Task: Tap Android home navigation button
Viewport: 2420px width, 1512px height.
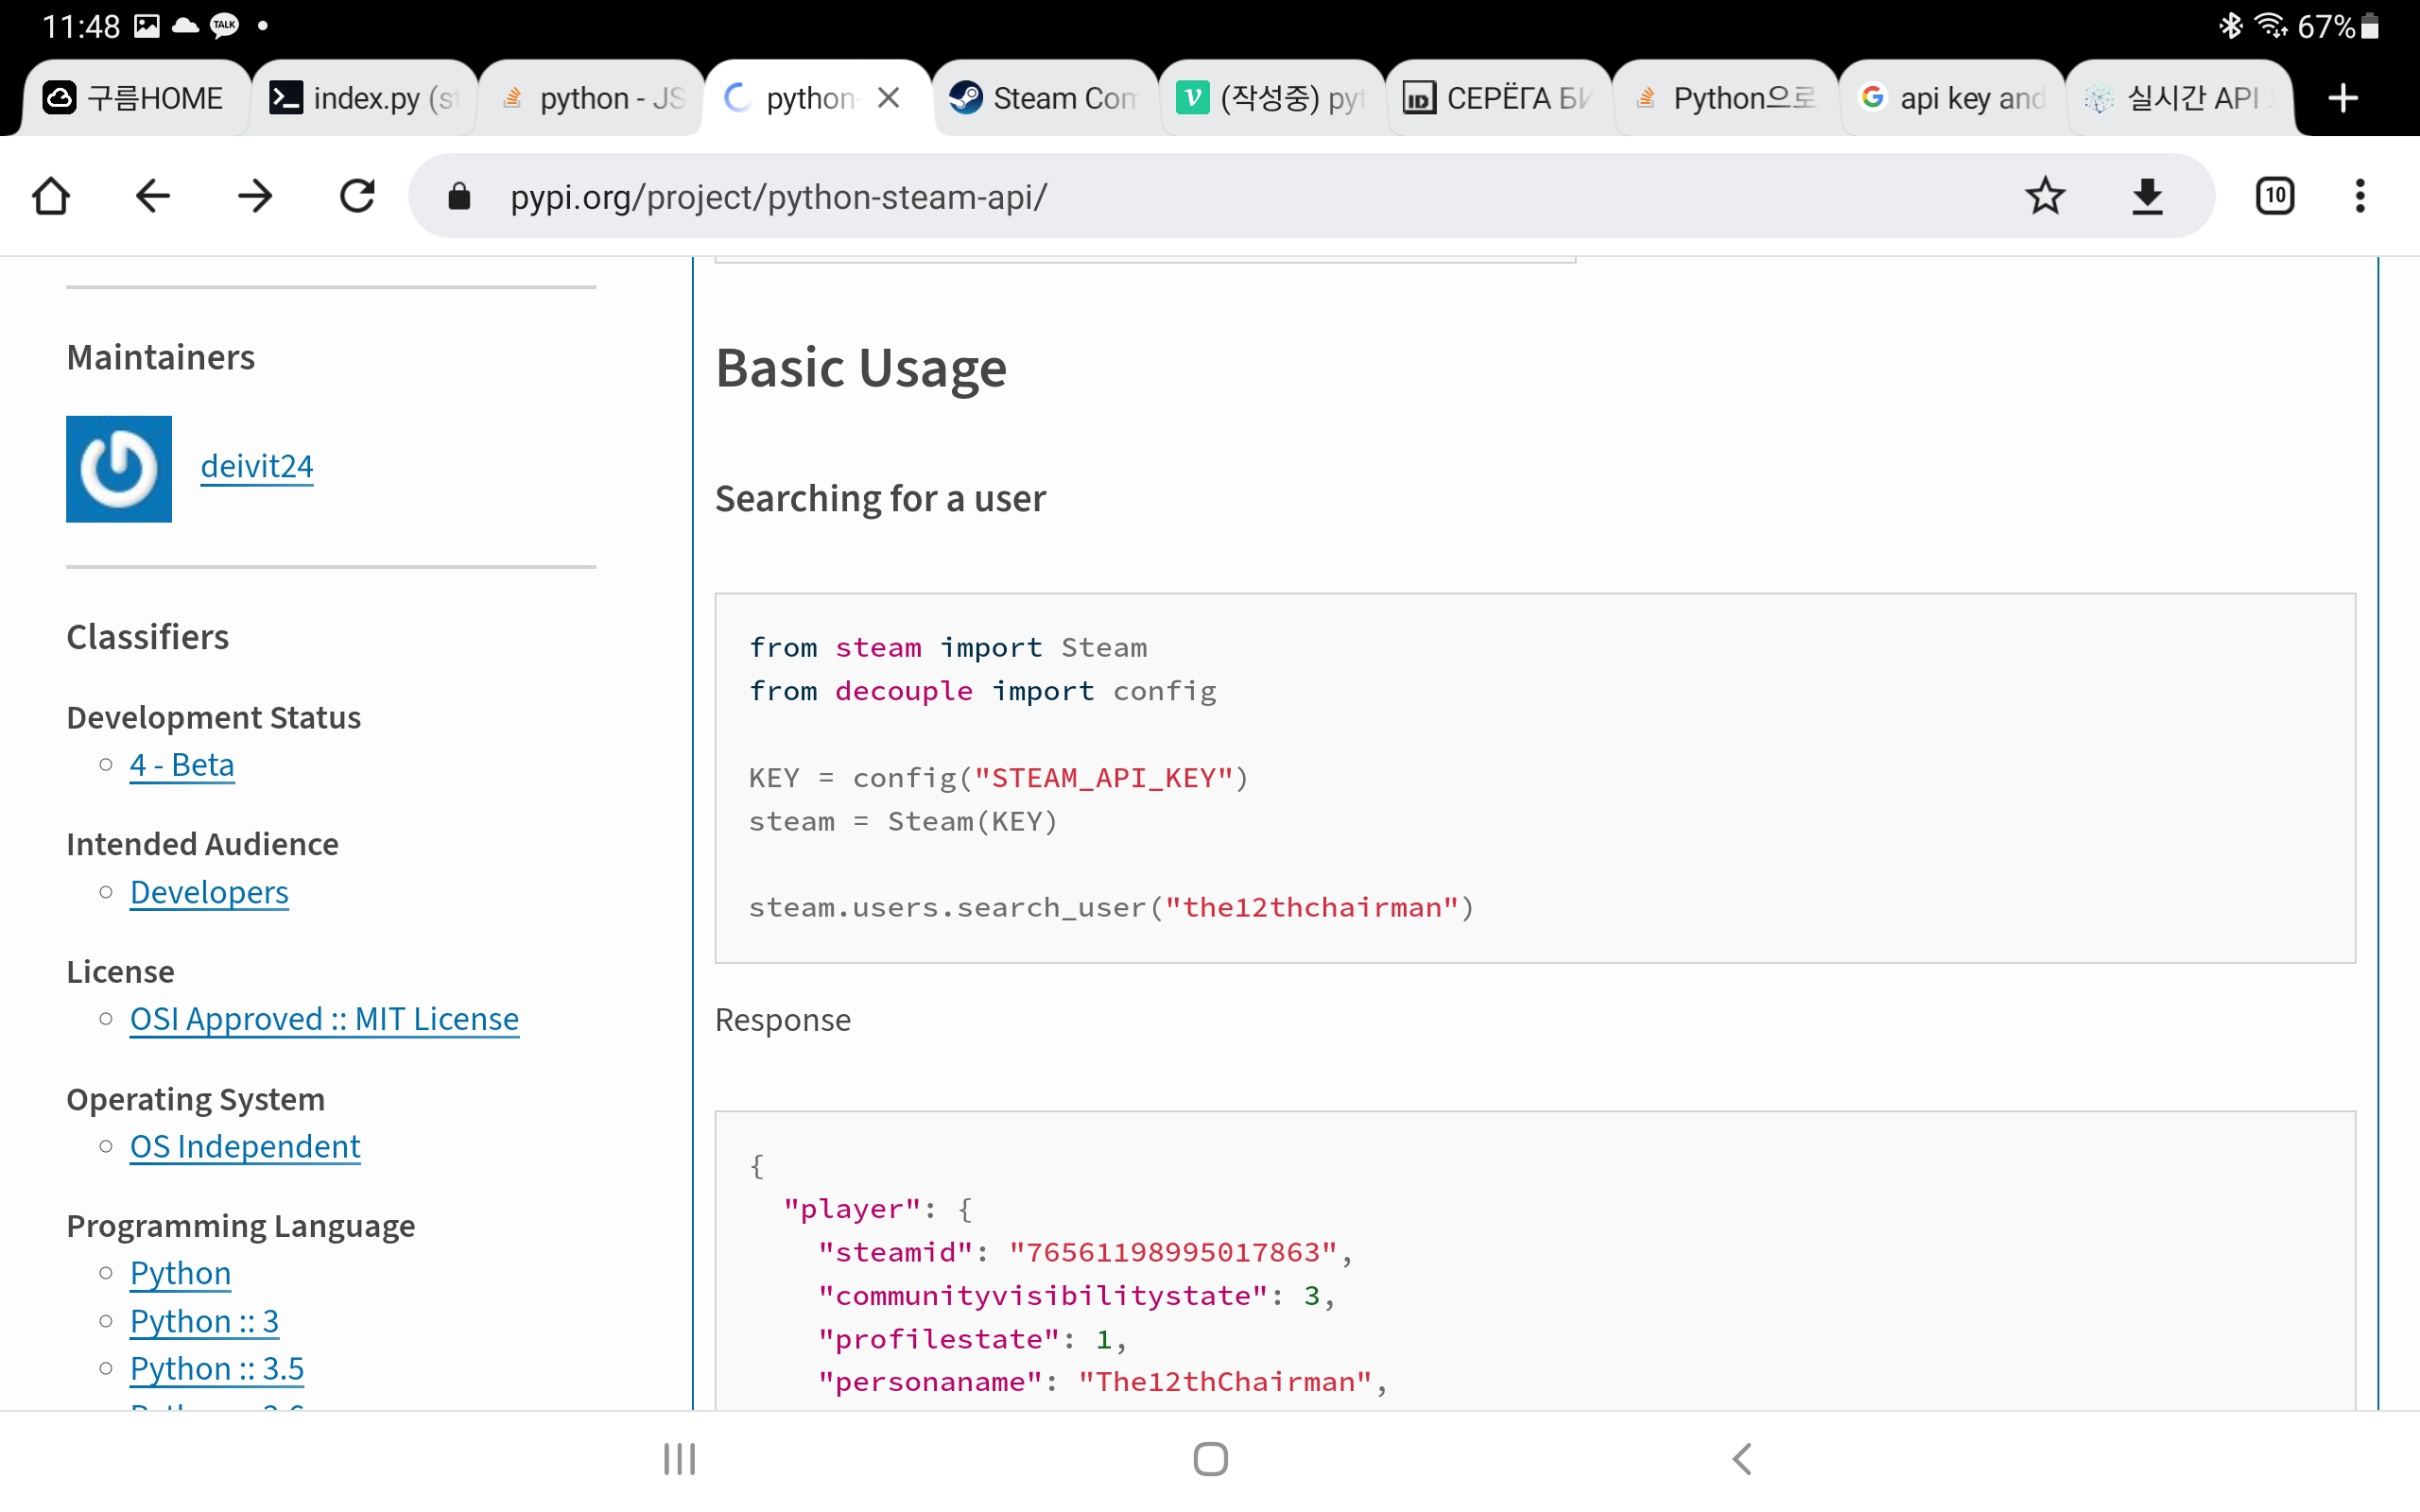Action: pos(1210,1459)
